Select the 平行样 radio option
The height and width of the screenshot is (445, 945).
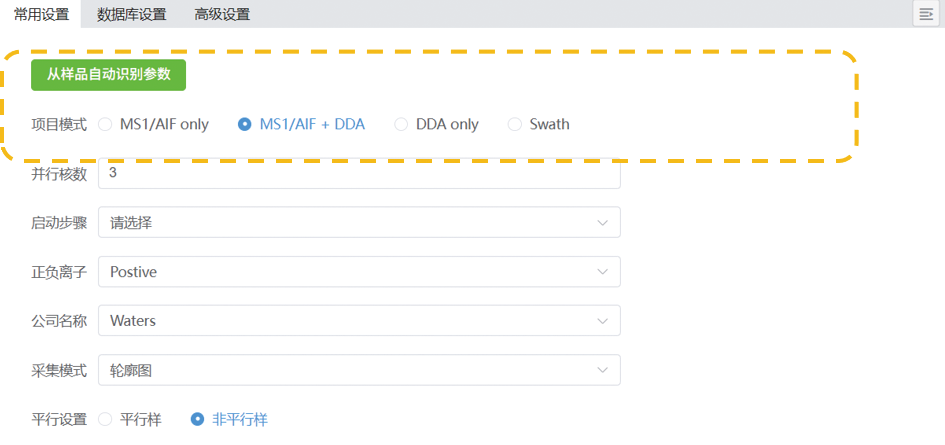(x=106, y=419)
